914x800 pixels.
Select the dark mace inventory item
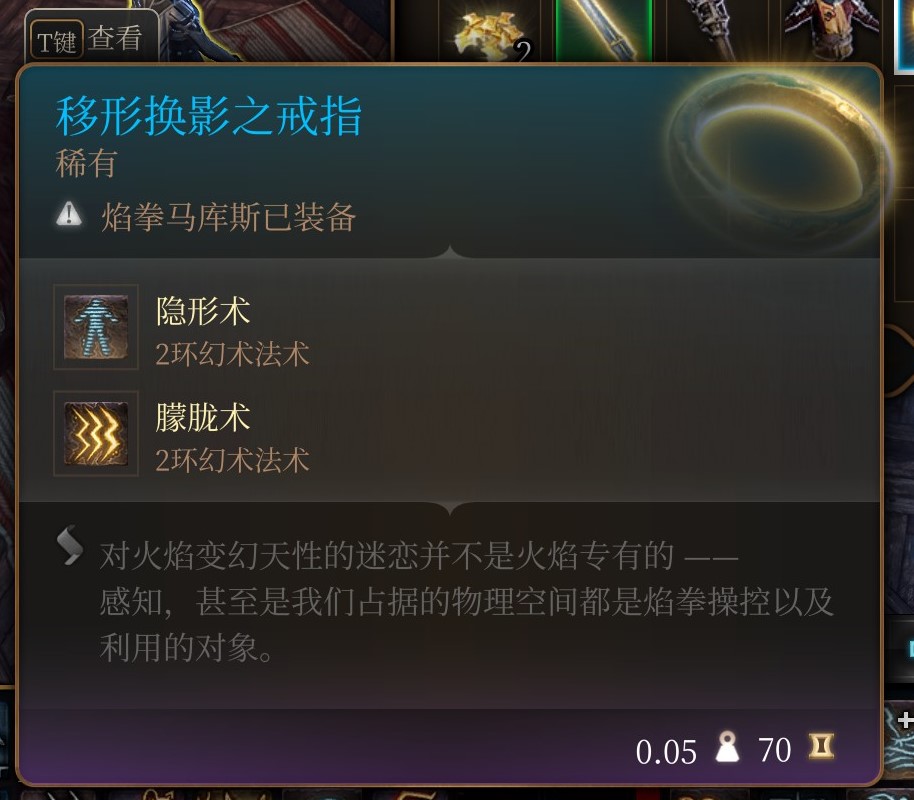point(715,30)
